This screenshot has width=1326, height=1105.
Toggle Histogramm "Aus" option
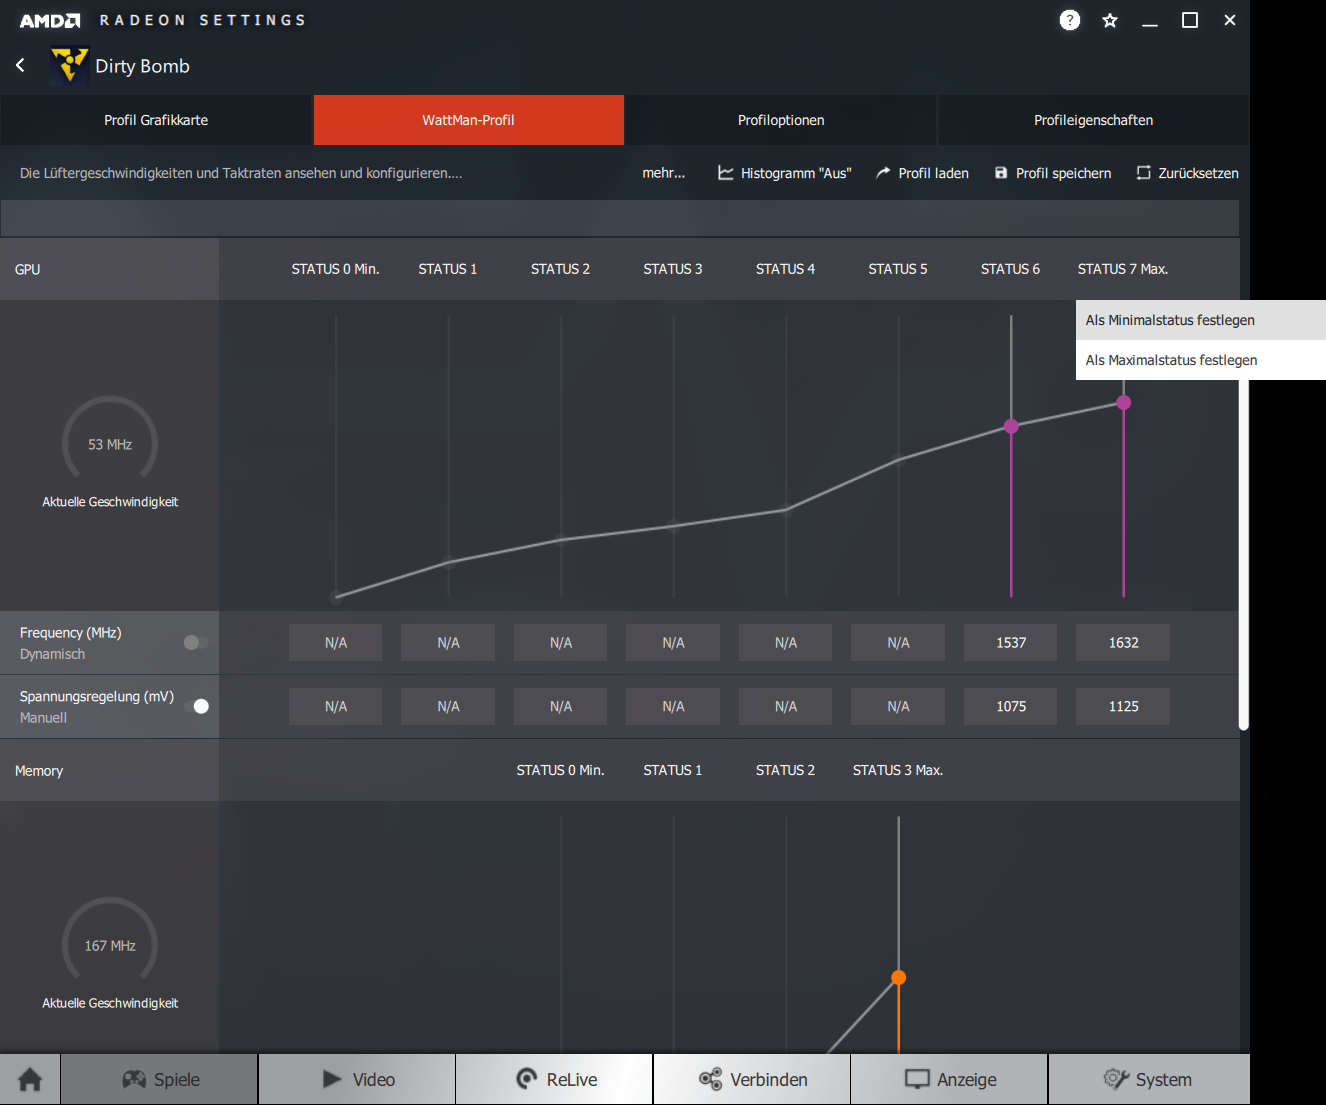[785, 173]
